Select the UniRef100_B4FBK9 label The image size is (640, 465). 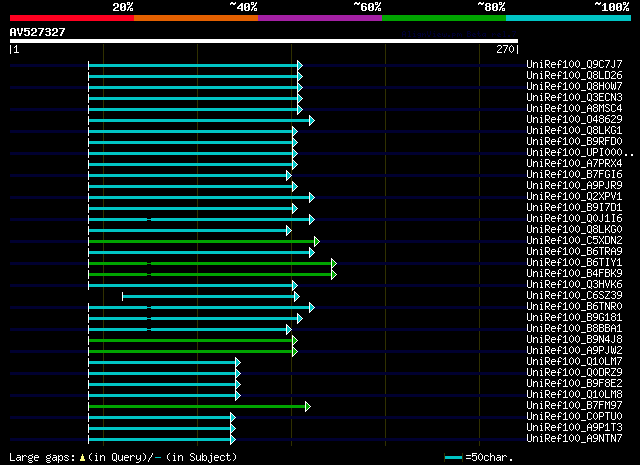pyautogui.click(x=574, y=274)
